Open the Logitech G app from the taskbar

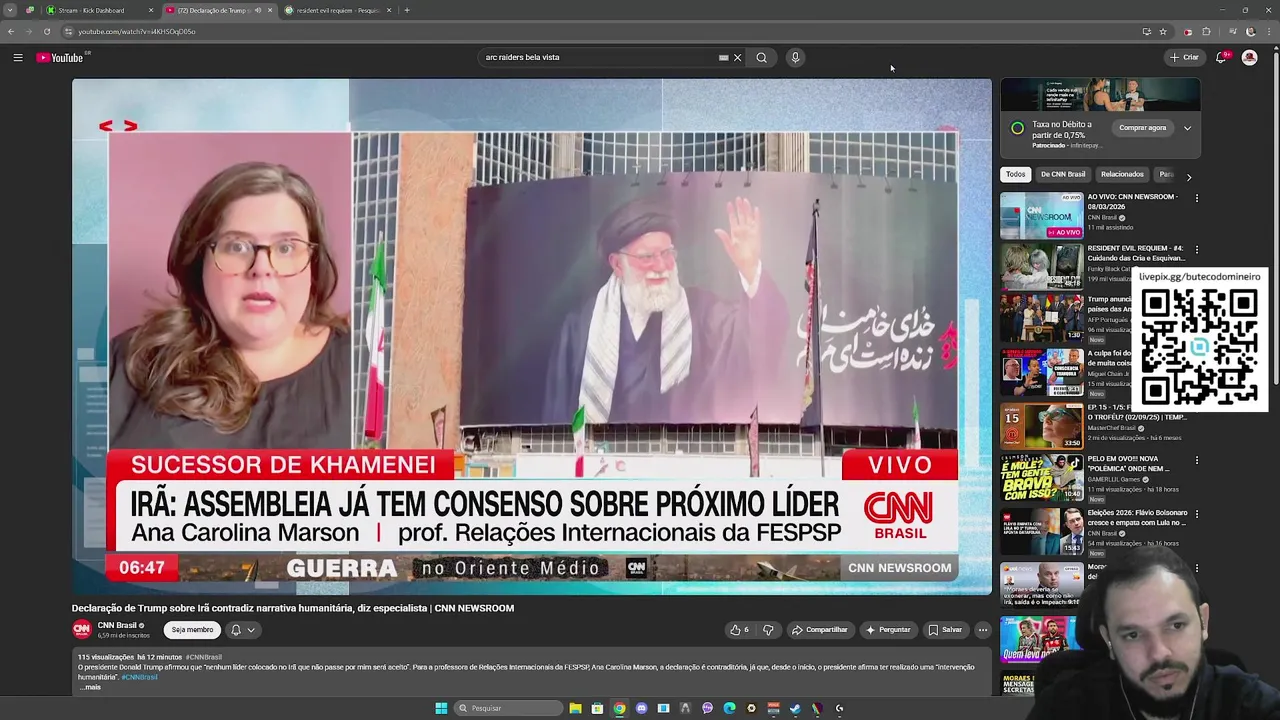839,708
